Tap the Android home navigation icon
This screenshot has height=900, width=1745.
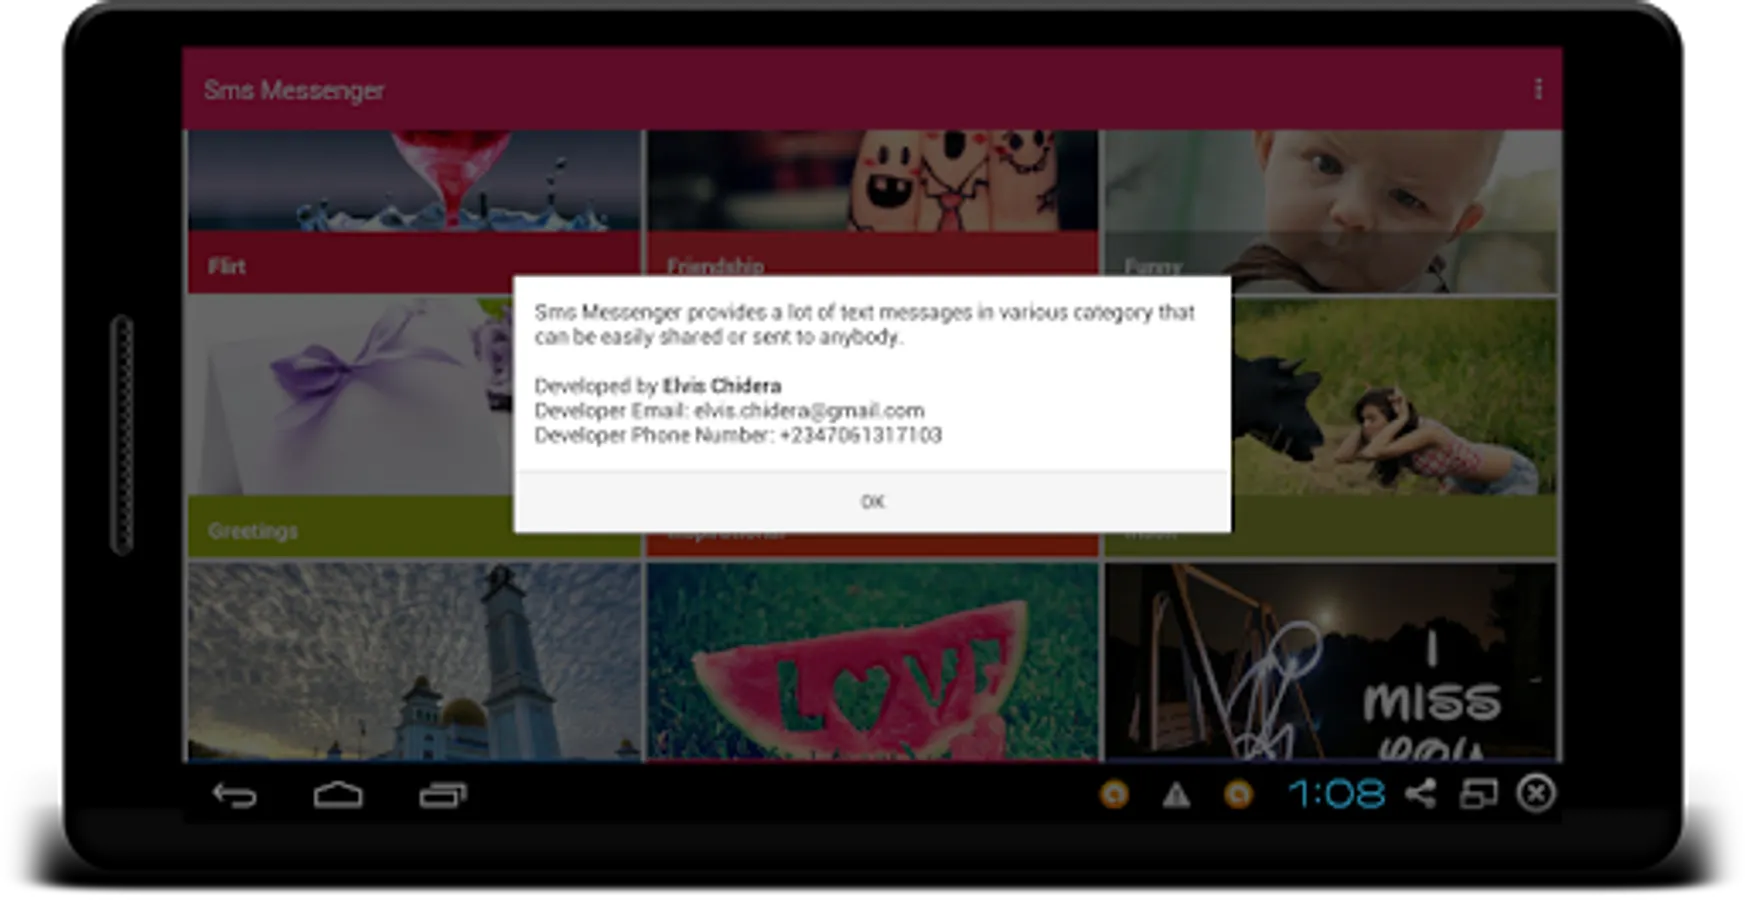pyautogui.click(x=338, y=795)
